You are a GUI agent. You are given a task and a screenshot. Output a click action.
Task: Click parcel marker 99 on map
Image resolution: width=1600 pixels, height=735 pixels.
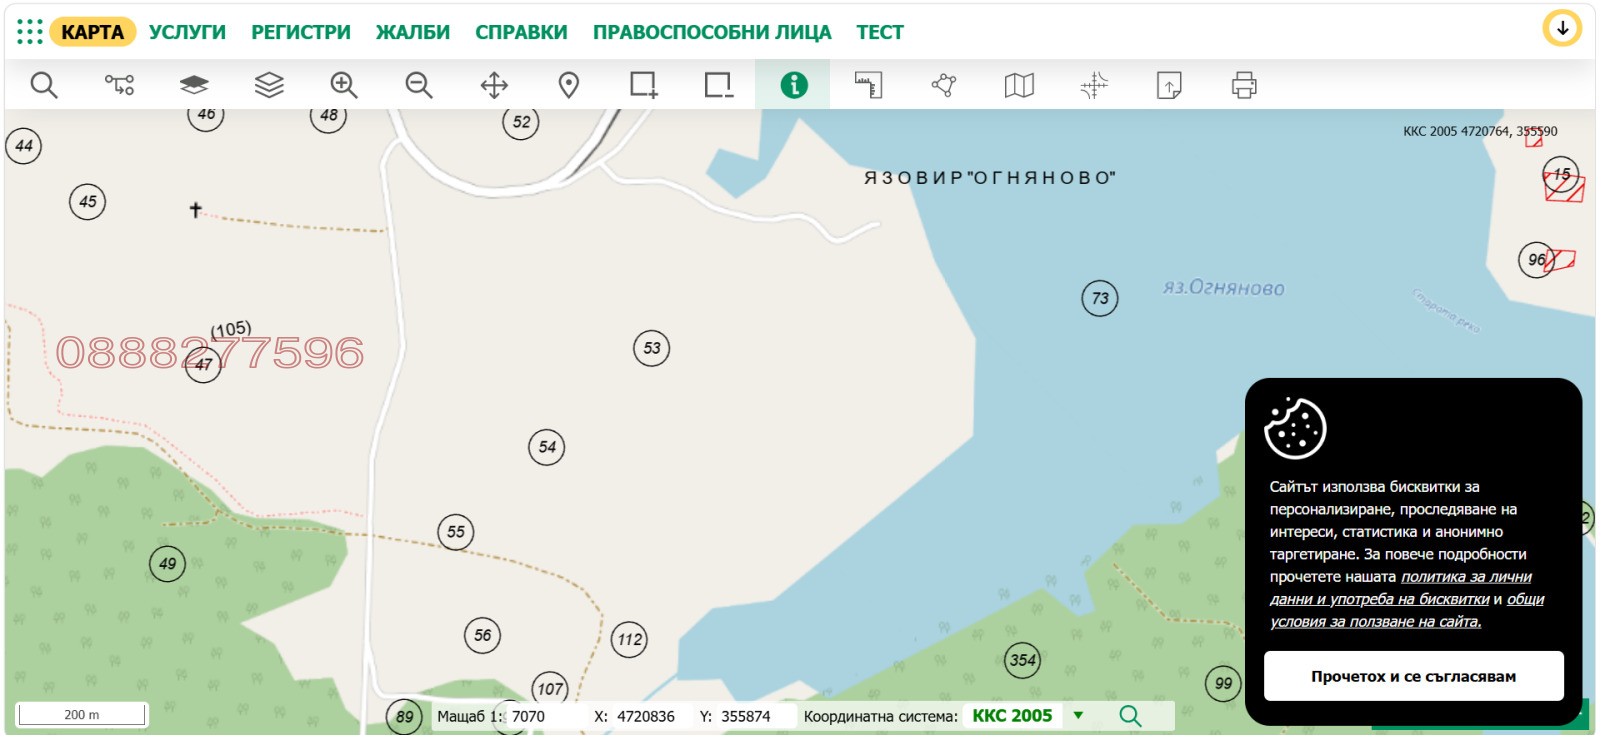click(1223, 684)
